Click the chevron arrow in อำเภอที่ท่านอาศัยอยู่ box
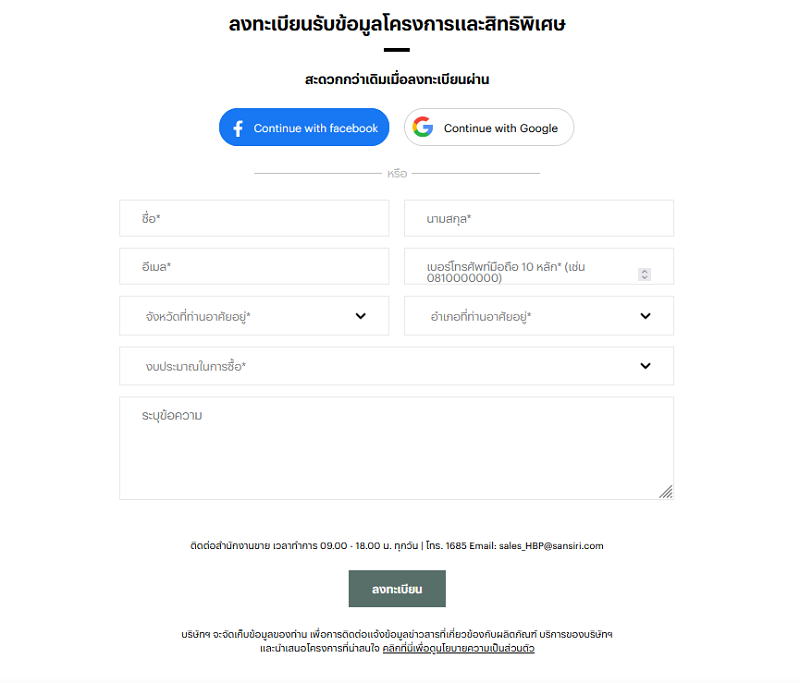 (x=646, y=316)
